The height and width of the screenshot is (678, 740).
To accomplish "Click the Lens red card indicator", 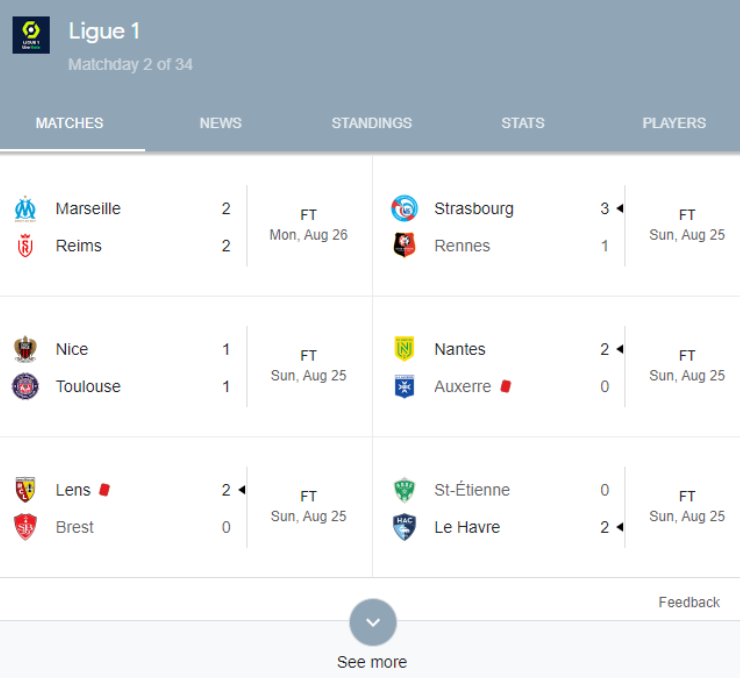I will click(x=104, y=490).
